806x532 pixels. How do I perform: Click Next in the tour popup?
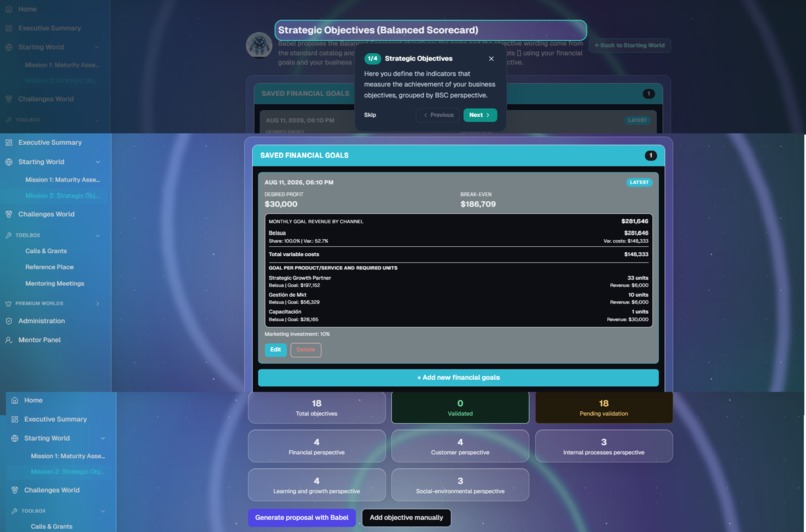coord(480,115)
